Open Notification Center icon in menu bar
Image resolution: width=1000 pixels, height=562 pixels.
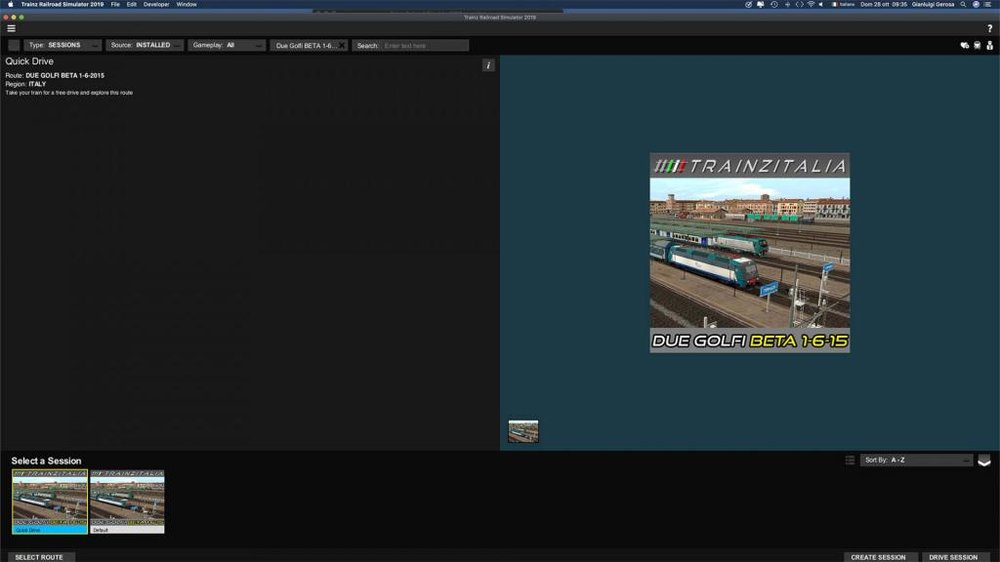pos(987,4)
